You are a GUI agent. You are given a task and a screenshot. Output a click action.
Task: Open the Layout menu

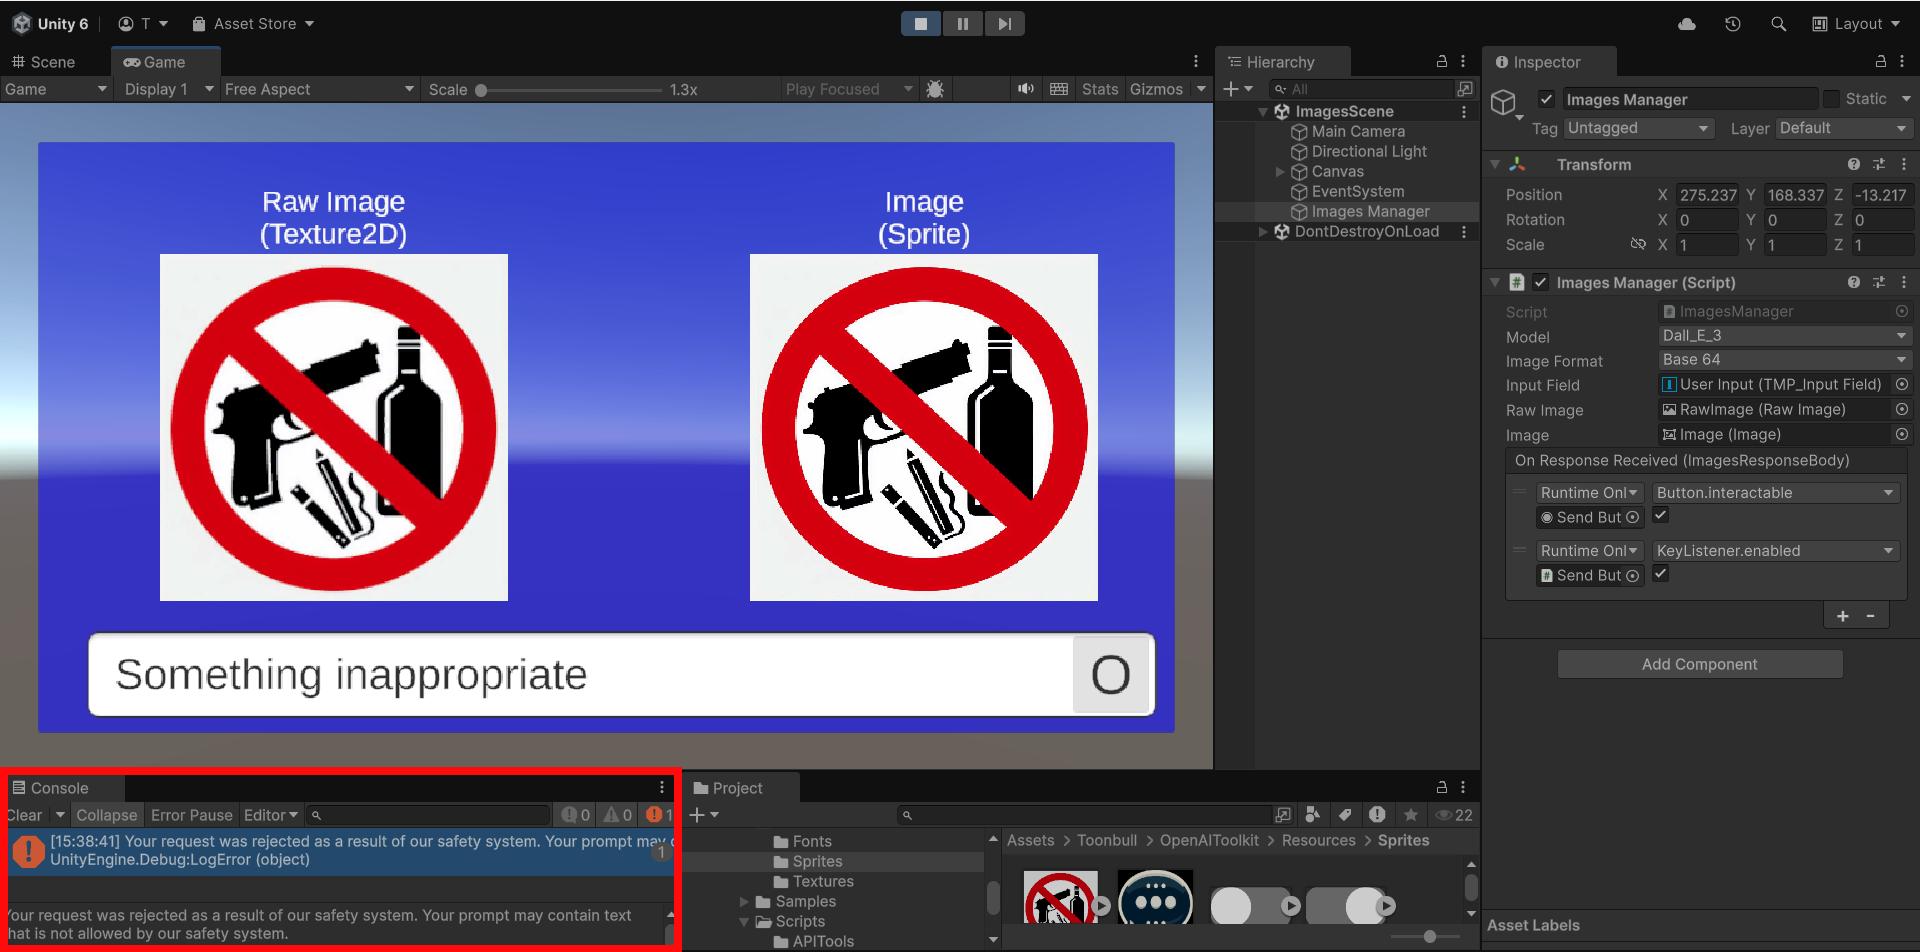(1856, 24)
